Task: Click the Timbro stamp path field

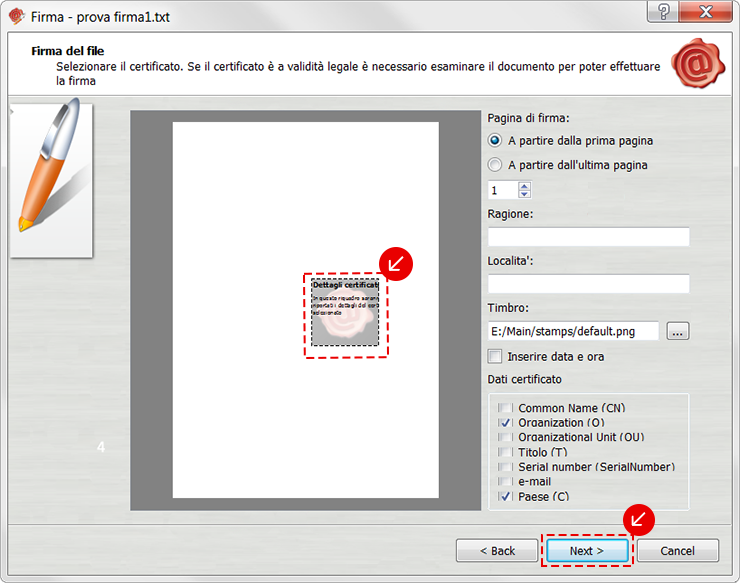Action: pyautogui.click(x=573, y=331)
